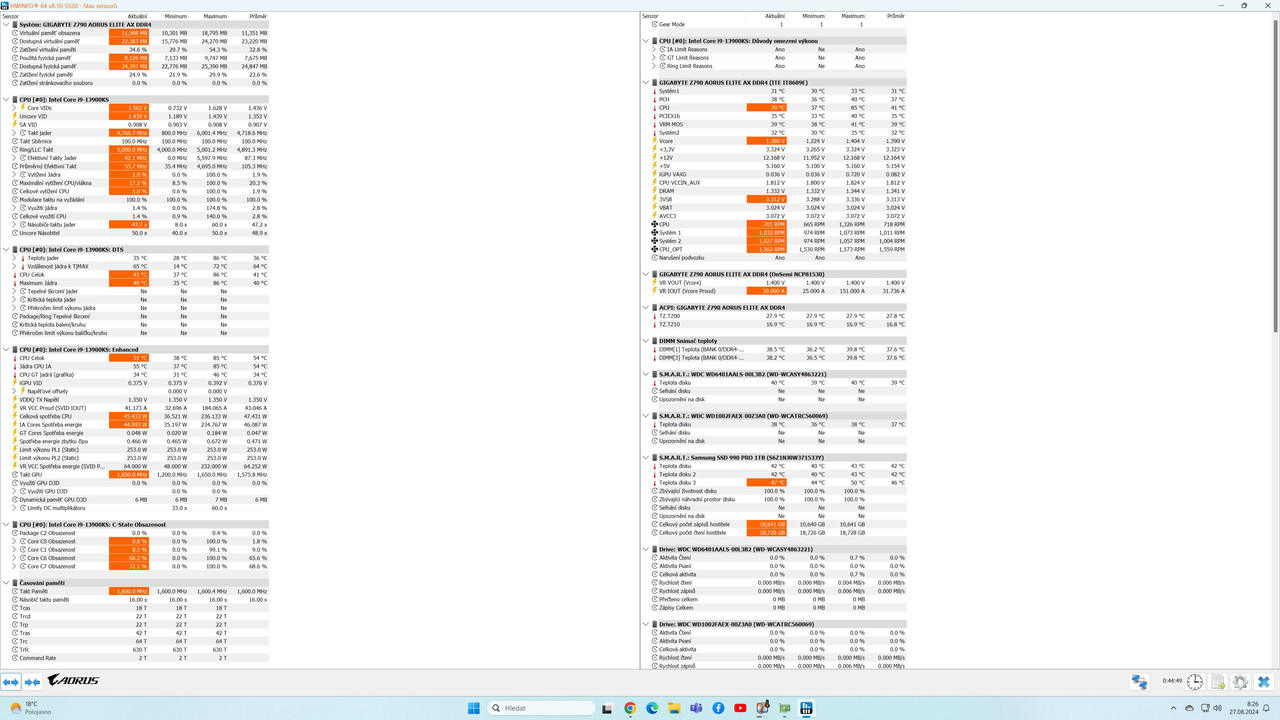Click left pane Aktuální column header

click(137, 16)
